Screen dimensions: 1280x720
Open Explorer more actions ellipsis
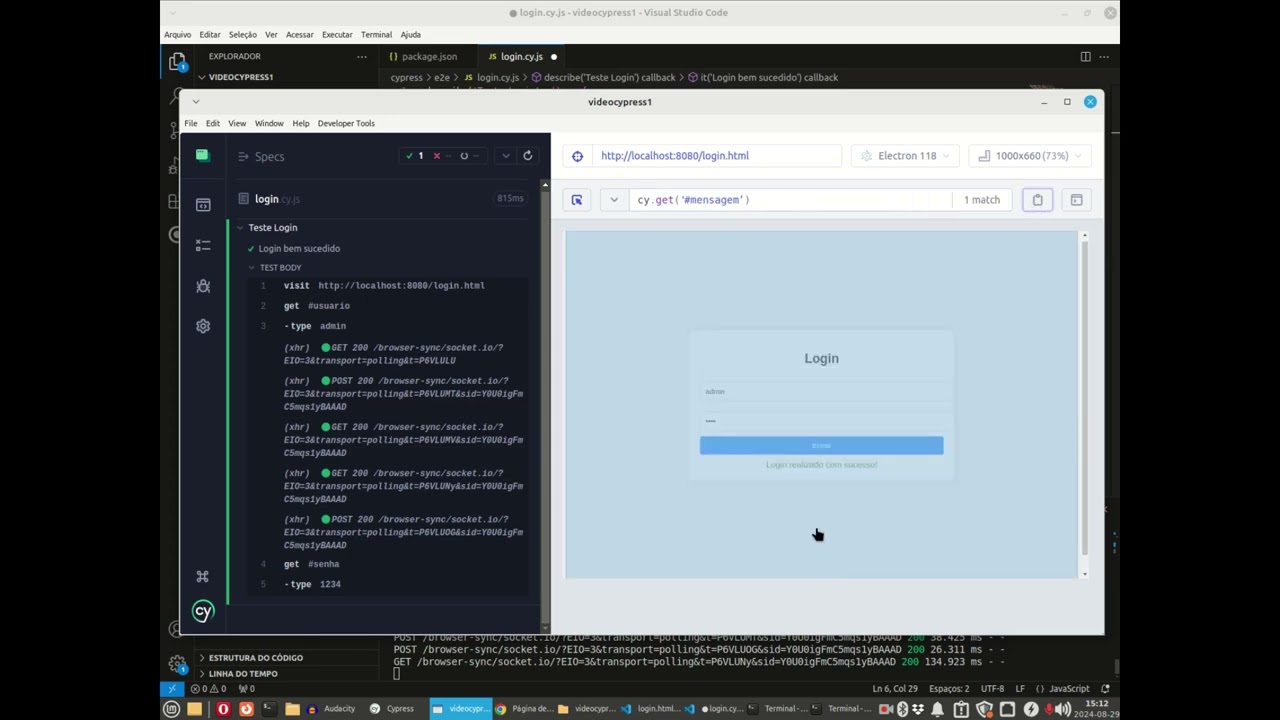(362, 57)
